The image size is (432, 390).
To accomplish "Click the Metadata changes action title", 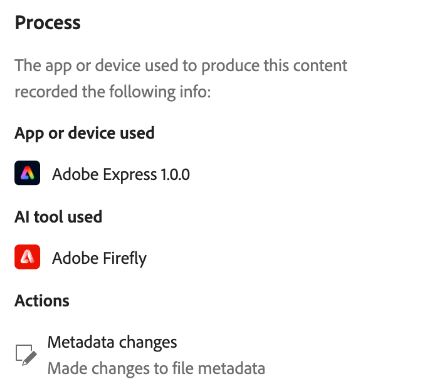I will pyautogui.click(x=112, y=342).
